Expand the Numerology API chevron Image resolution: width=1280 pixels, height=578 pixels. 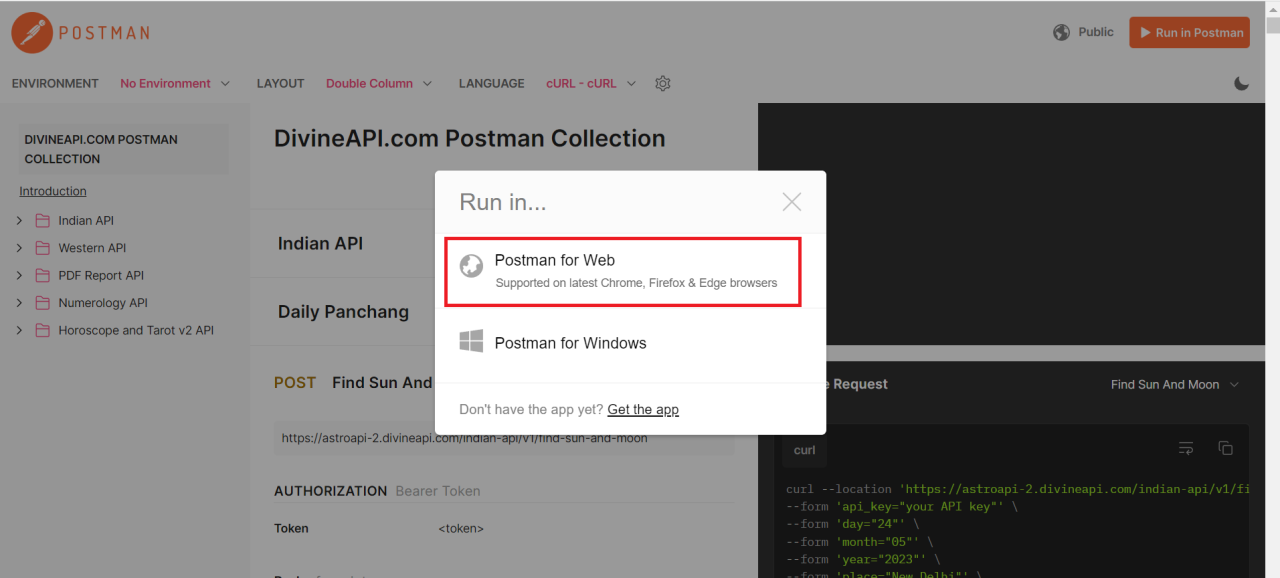tap(19, 303)
